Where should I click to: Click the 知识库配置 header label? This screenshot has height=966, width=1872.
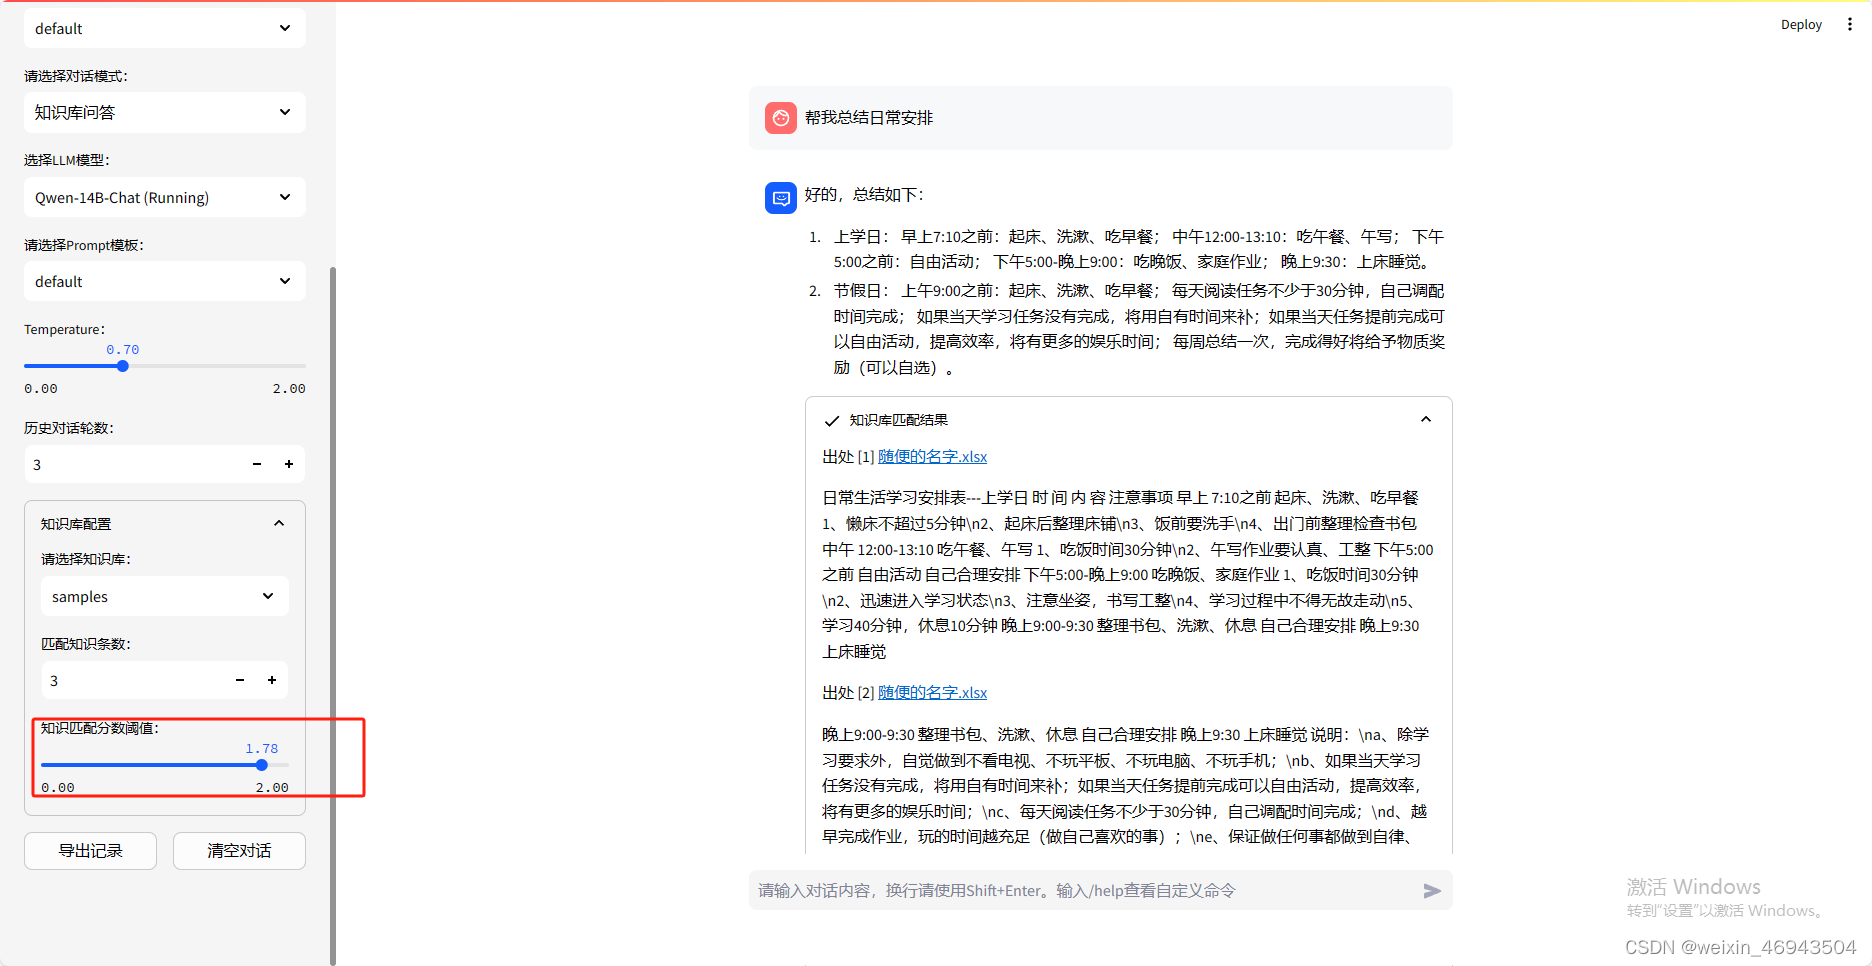pos(76,524)
